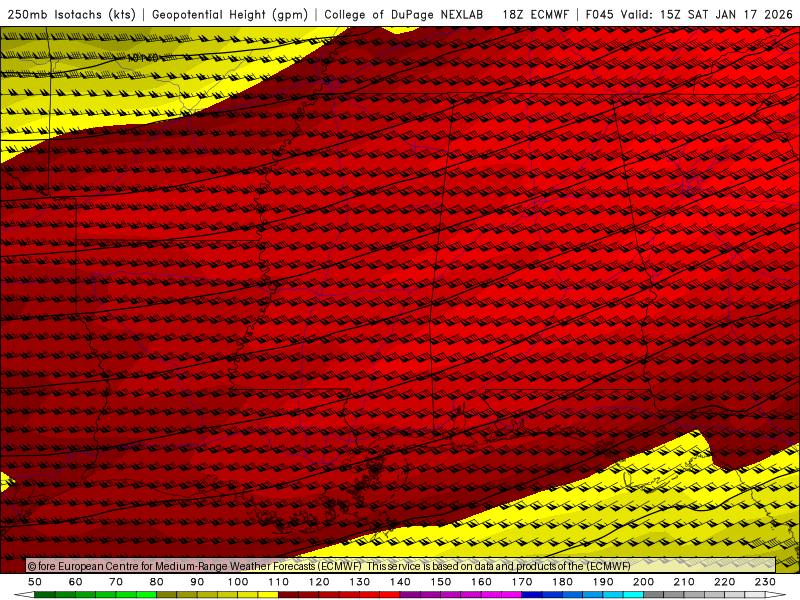Image resolution: width=800 pixels, height=600 pixels.
Task: Click the "Geopotential Height (gpm)" header label
Action: pyautogui.click(x=230, y=14)
